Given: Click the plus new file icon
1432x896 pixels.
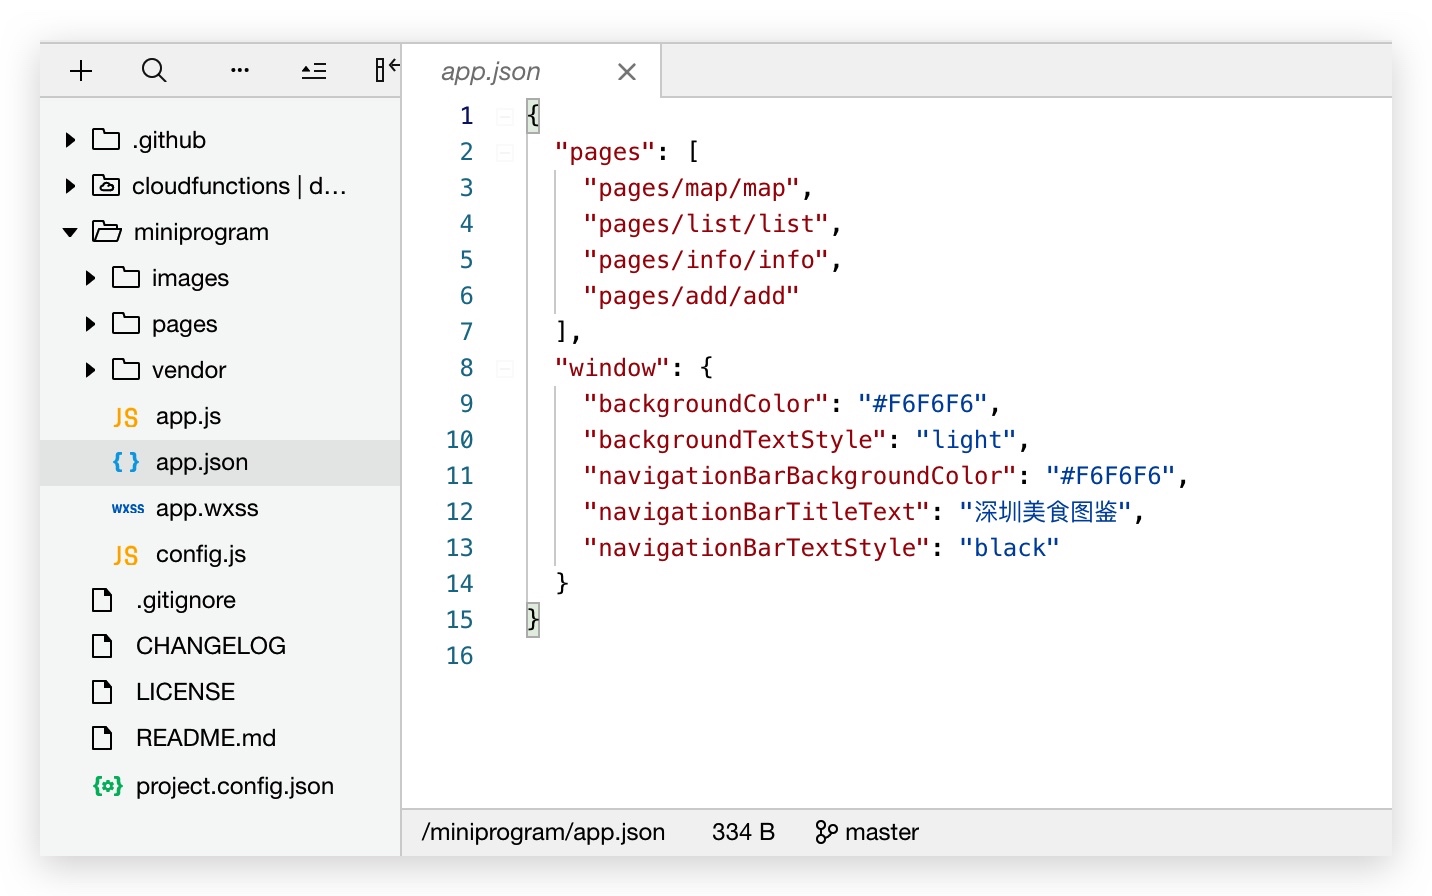Looking at the screenshot, I should [x=81, y=70].
